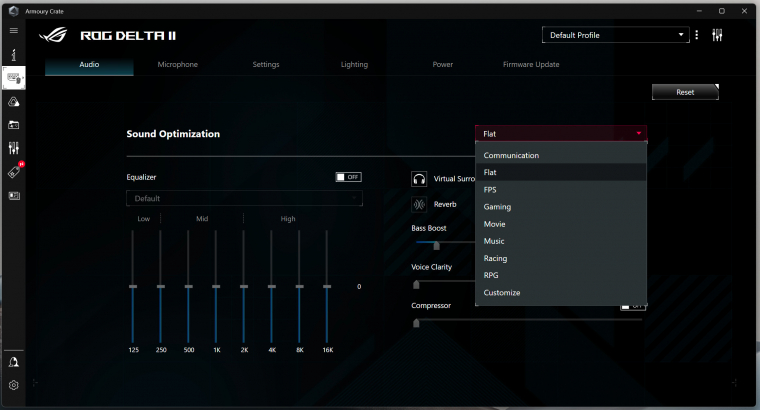
Task: Switch to the Power tab
Action: [x=443, y=64]
